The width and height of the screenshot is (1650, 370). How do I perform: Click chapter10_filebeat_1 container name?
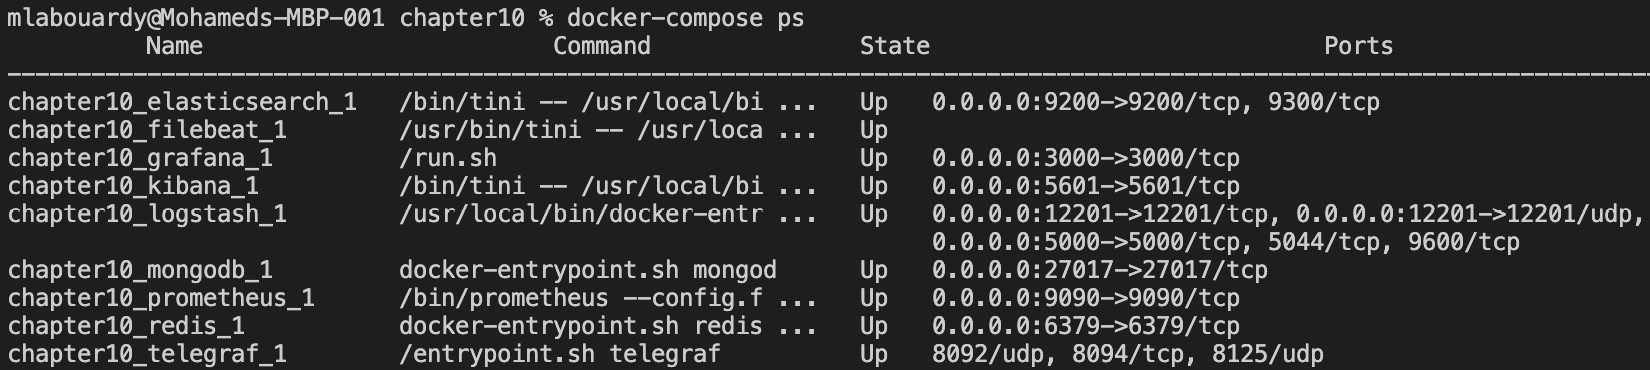pos(147,130)
